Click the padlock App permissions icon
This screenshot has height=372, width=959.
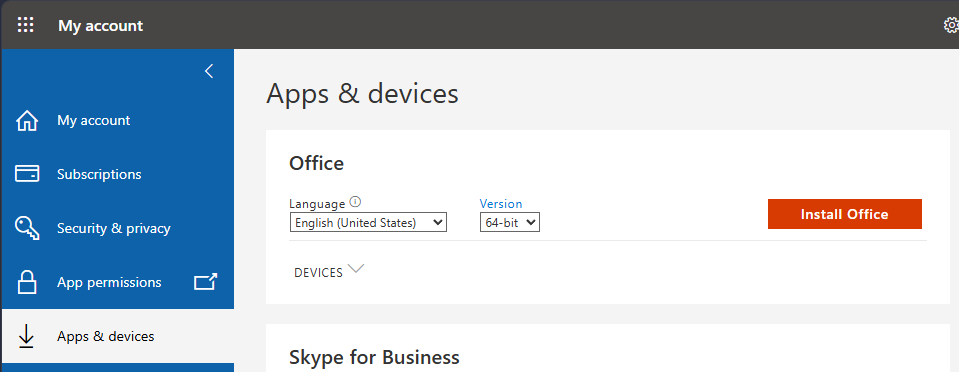pyautogui.click(x=26, y=283)
